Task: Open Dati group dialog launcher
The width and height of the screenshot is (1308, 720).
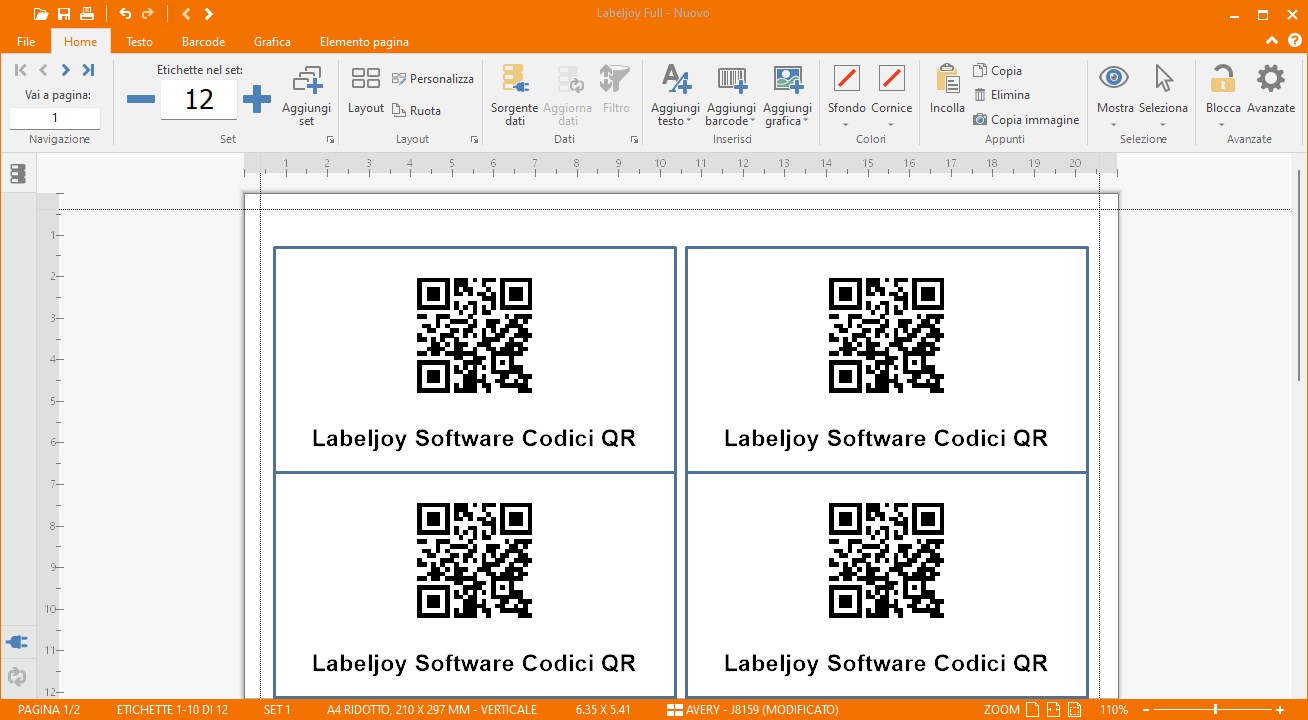Action: 634,140
